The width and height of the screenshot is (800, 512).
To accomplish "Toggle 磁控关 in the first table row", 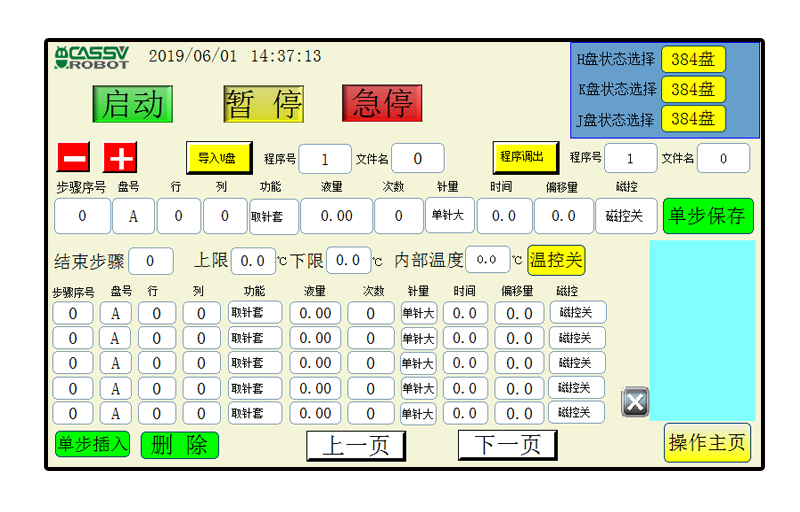I will click(x=577, y=313).
